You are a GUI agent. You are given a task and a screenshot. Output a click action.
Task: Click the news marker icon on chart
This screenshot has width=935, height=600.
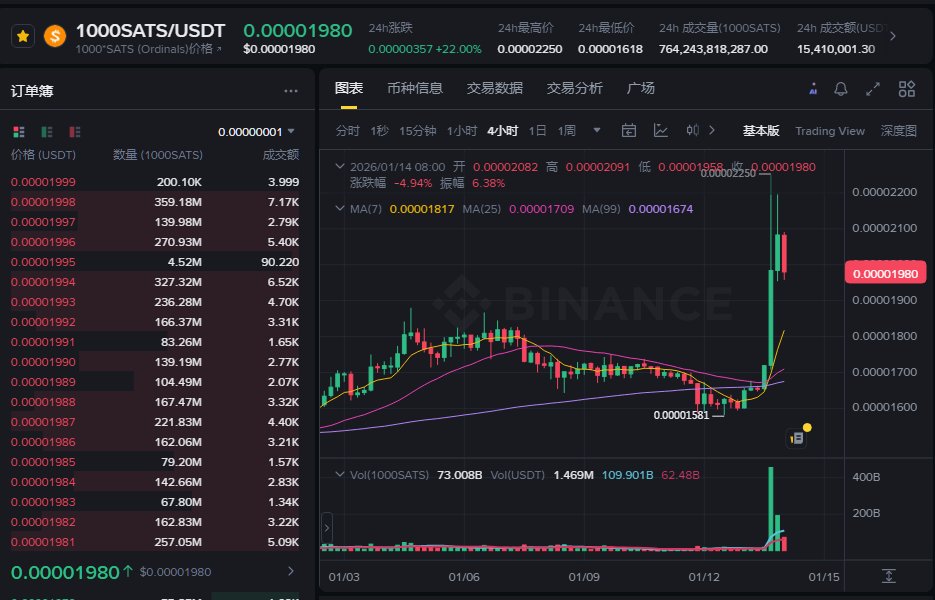797,437
